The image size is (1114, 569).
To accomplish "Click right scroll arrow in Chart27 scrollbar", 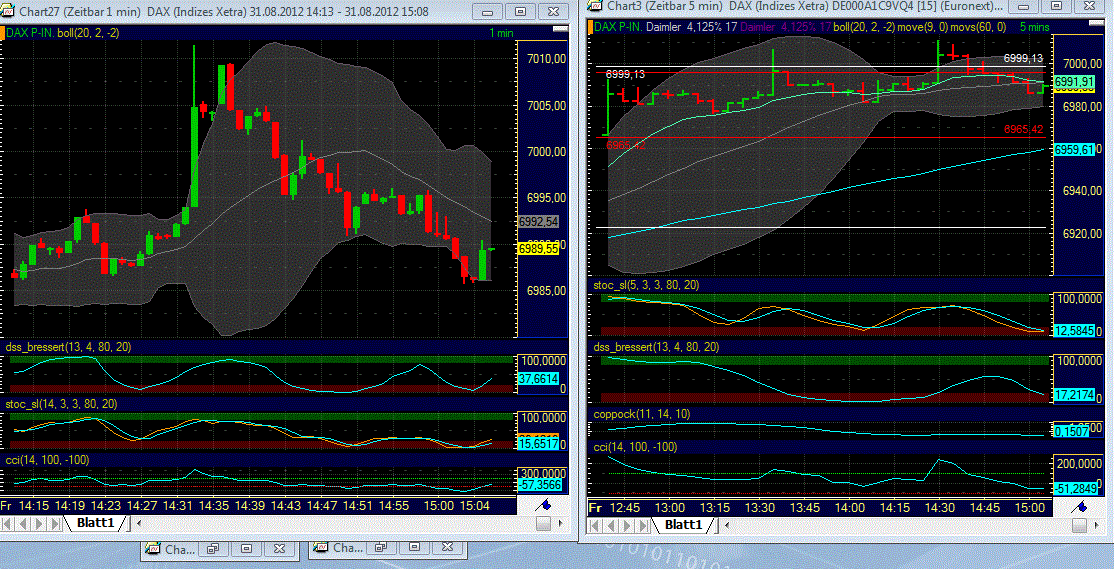I will click(x=561, y=524).
